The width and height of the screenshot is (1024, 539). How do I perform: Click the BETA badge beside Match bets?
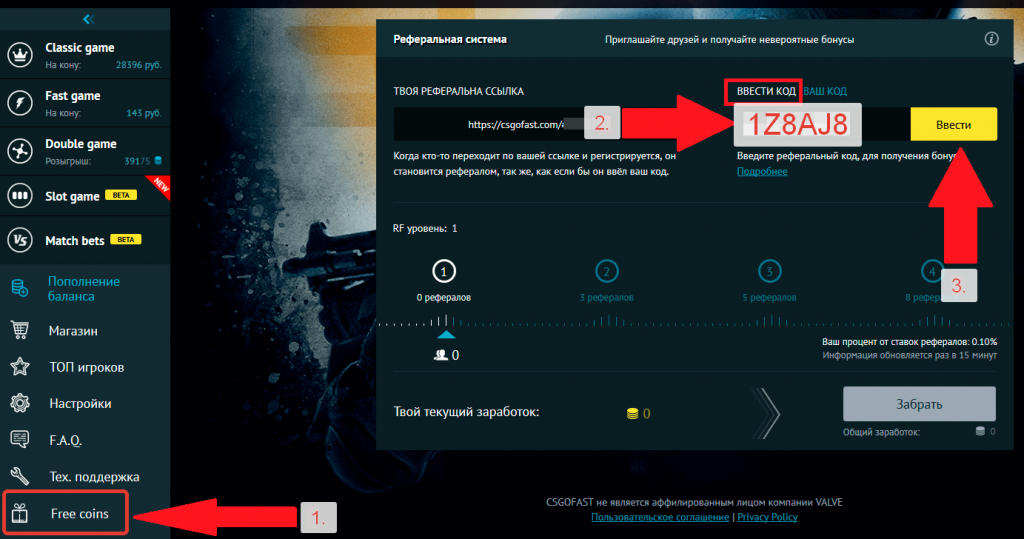tap(125, 239)
